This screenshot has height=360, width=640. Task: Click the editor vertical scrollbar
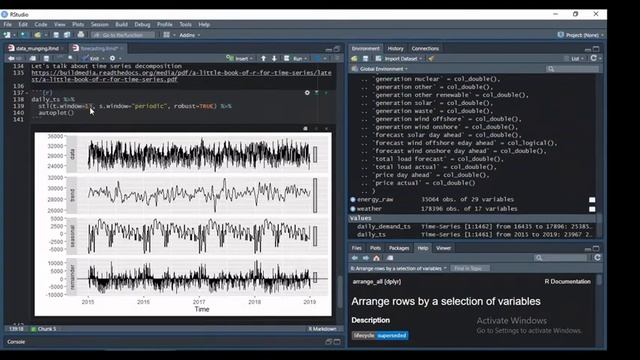pyautogui.click(x=340, y=292)
